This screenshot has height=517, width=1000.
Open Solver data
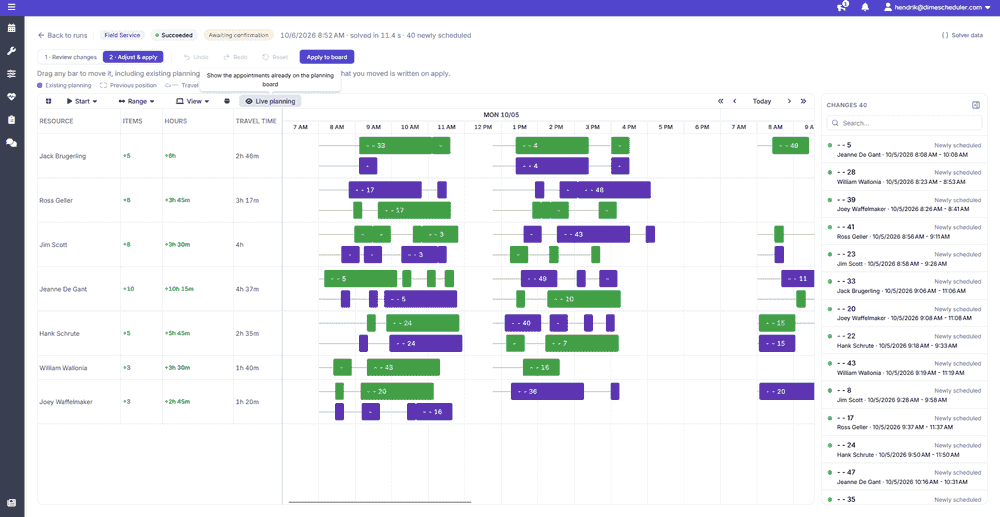tap(962, 35)
